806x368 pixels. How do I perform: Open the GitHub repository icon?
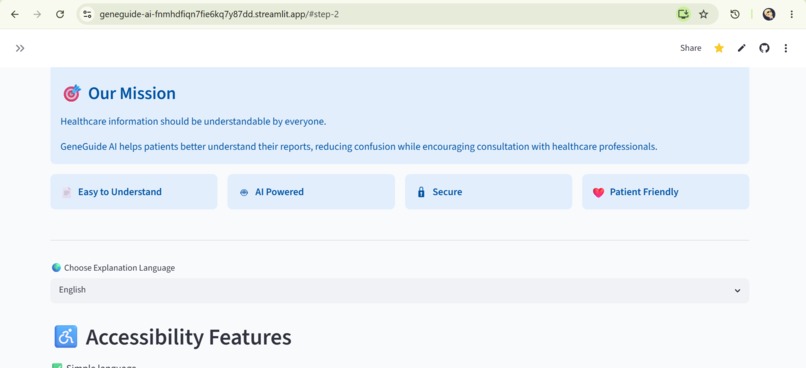(764, 48)
